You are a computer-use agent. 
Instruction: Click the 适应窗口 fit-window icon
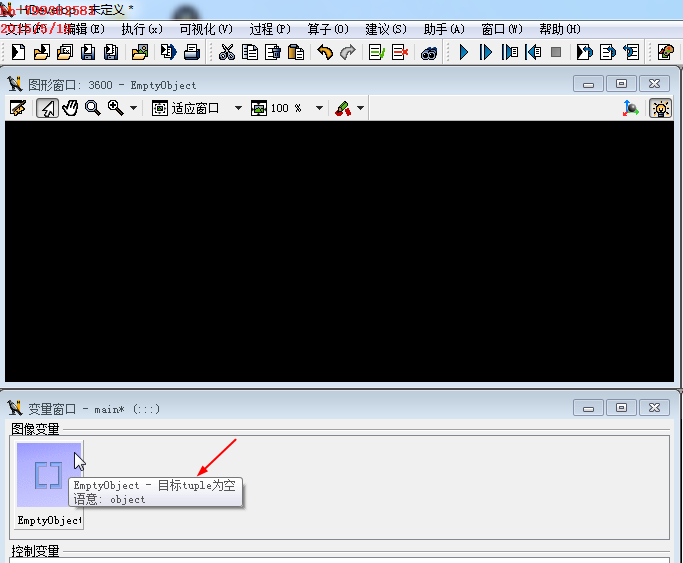tap(159, 108)
